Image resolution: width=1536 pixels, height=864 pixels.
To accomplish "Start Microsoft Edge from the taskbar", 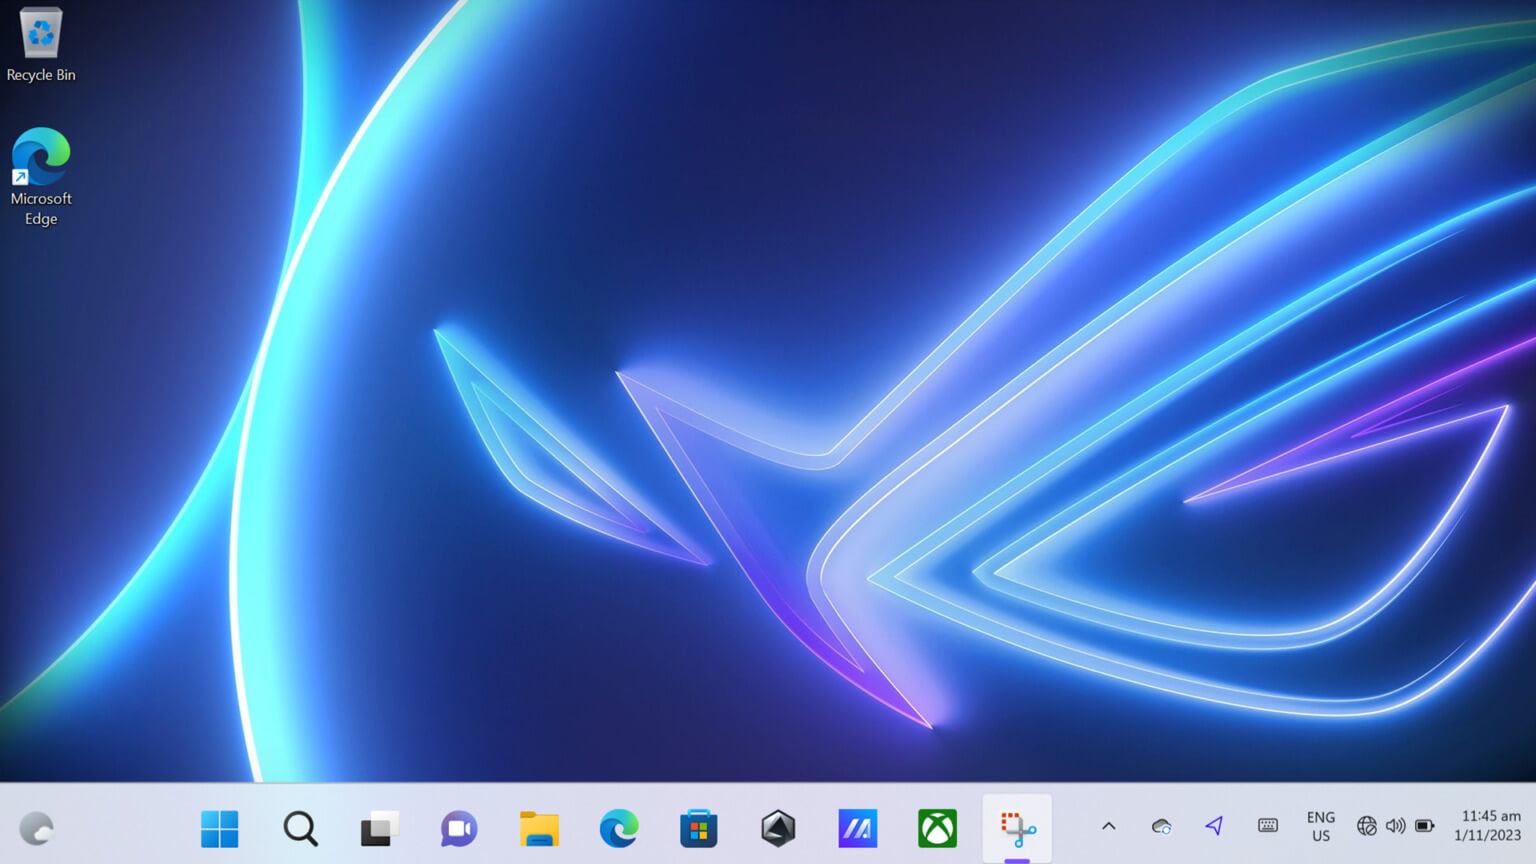I will point(618,828).
